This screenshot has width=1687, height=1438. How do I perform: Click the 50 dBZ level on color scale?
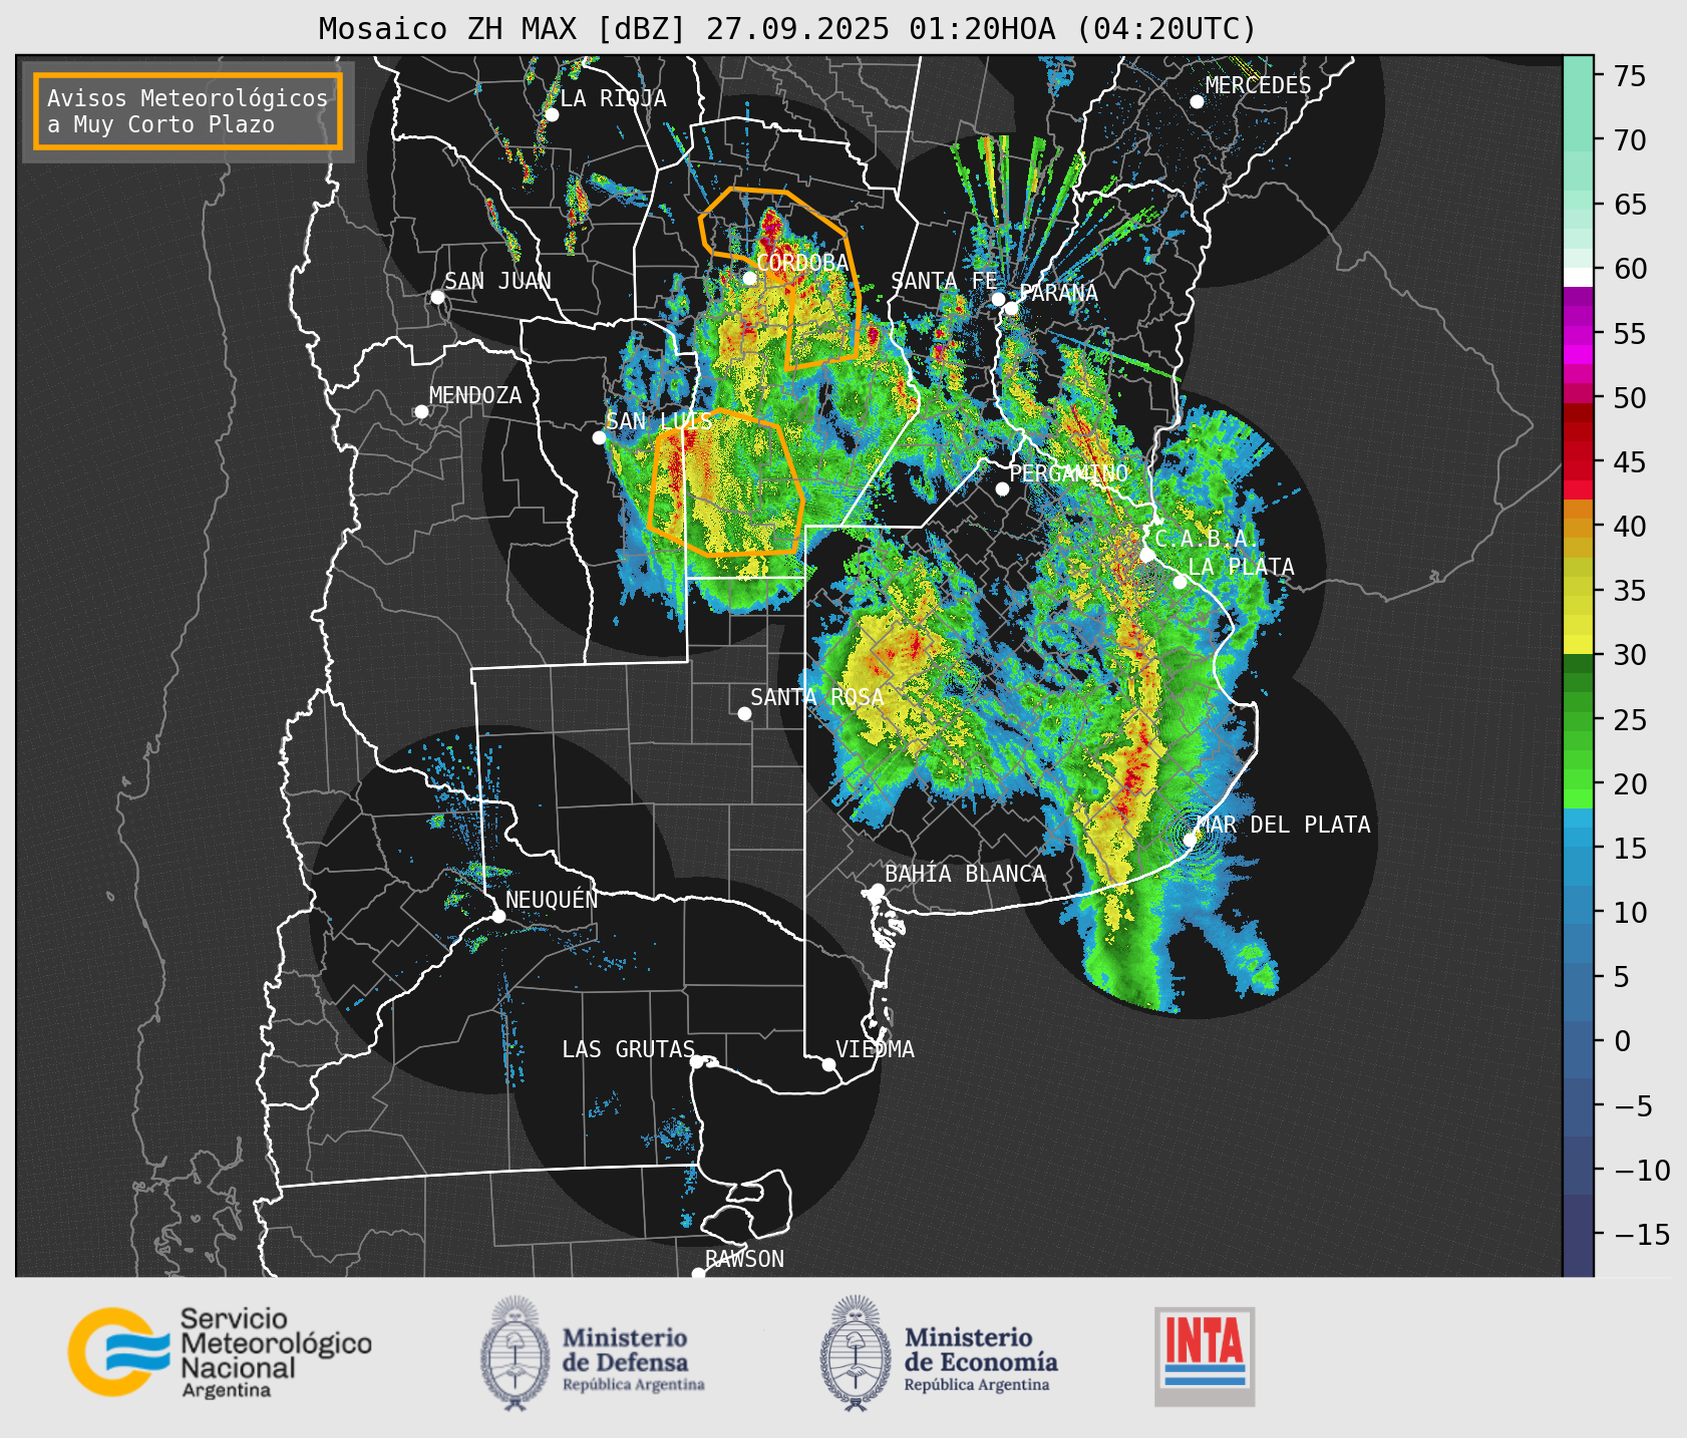click(x=1577, y=399)
